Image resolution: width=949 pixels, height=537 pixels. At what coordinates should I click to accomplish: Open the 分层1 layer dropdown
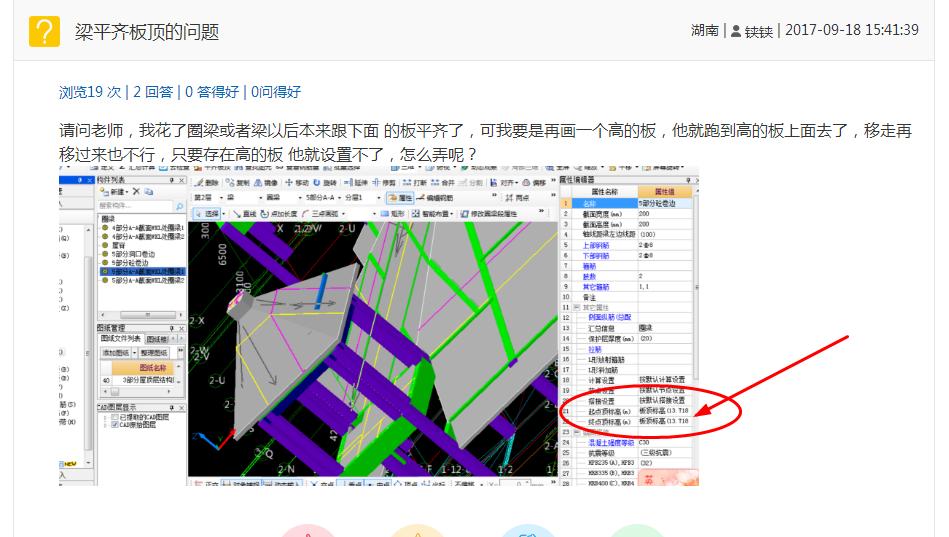[x=363, y=198]
